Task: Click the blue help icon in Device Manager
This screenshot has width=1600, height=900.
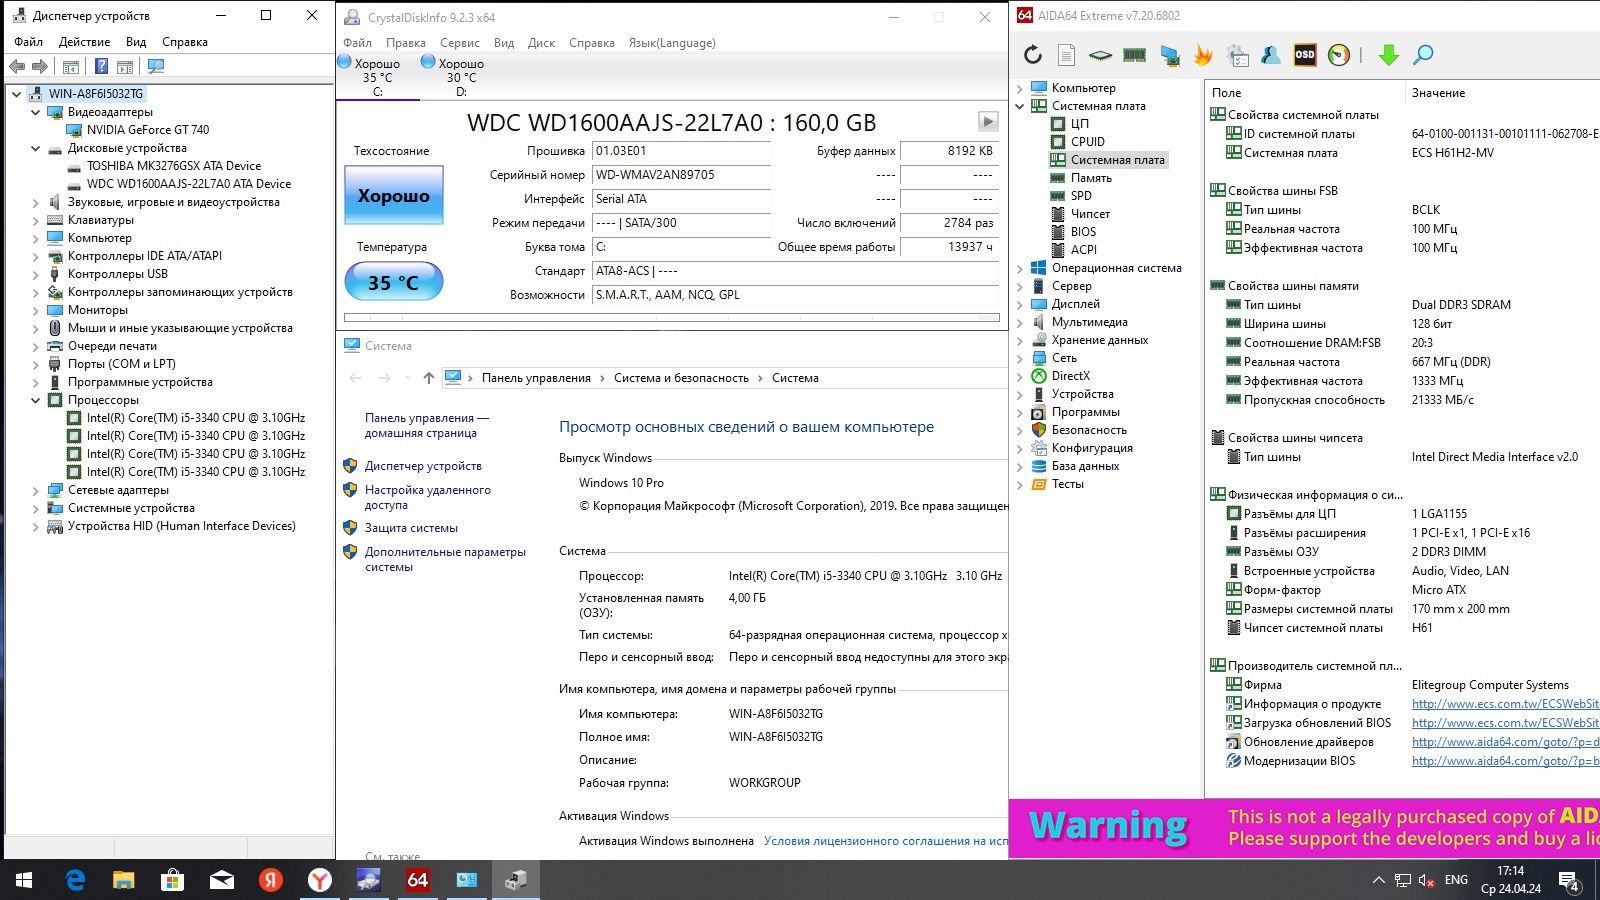Action: tap(101, 67)
